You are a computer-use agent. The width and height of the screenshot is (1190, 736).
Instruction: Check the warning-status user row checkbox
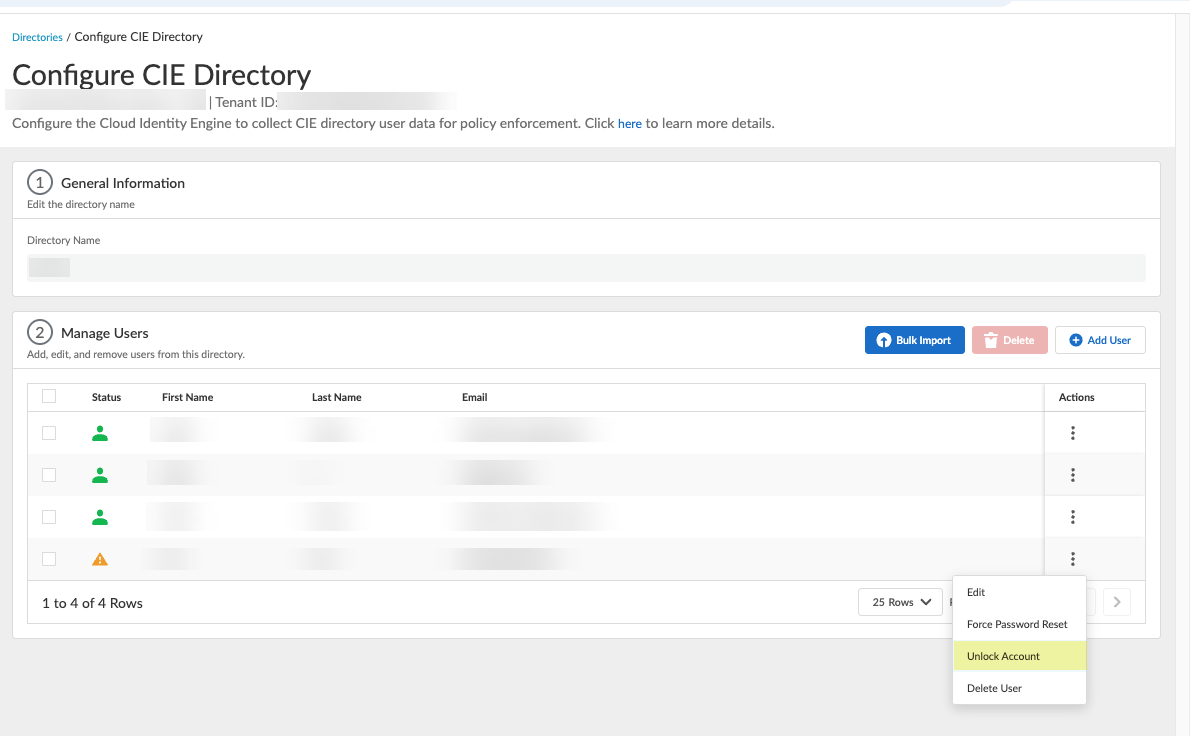pos(49,559)
